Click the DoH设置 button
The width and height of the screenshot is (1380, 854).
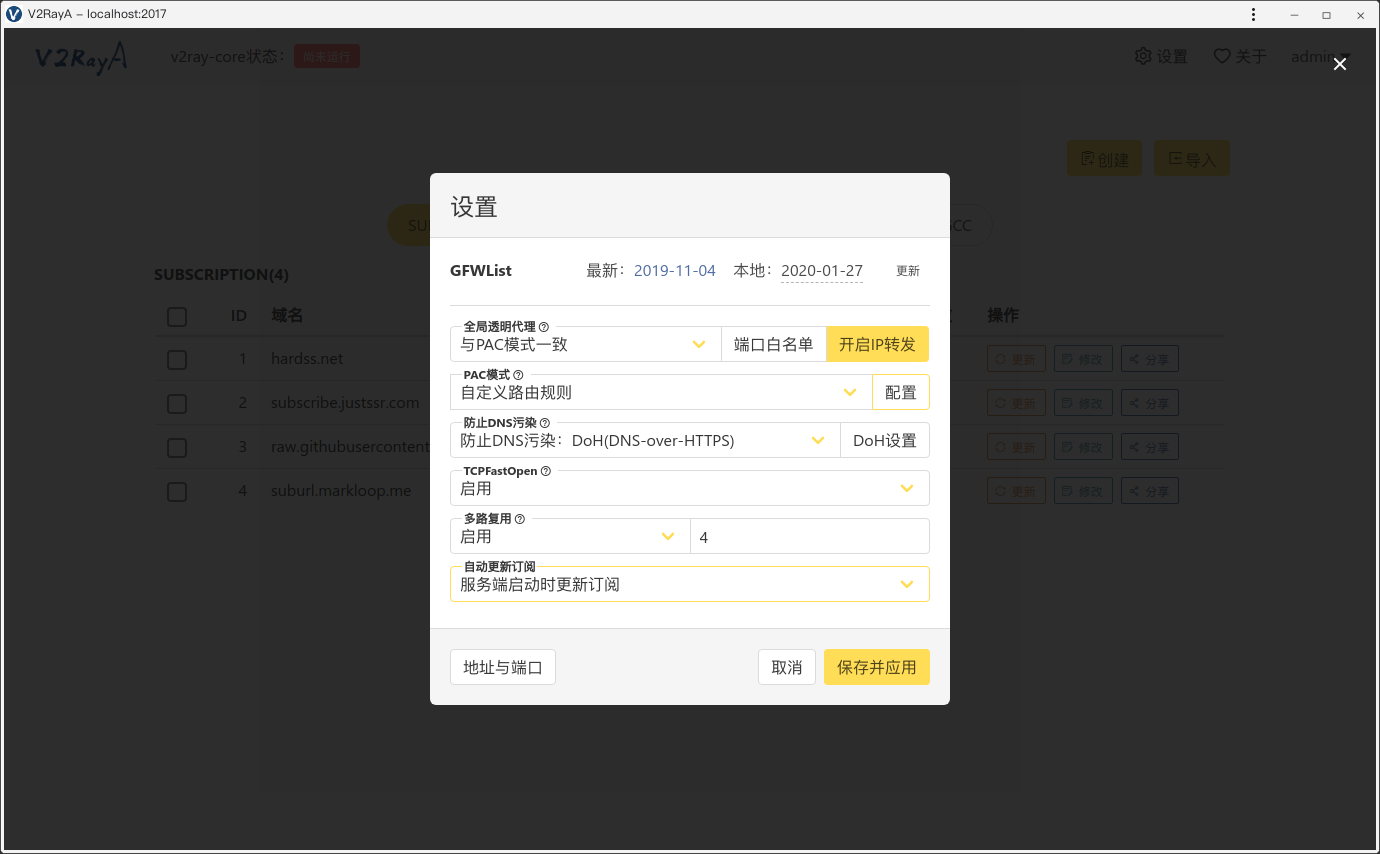(885, 440)
